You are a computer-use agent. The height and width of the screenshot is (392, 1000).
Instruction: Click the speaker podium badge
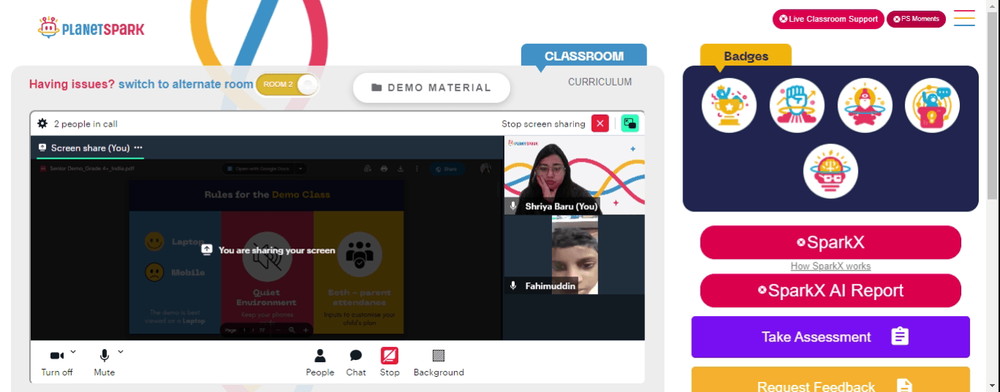tap(932, 105)
